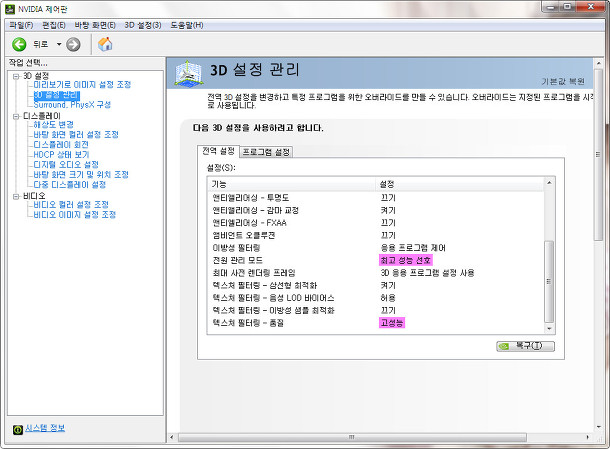The width and height of the screenshot is (610, 449).
Task: Click the 응용 프로그램 제어 value
Action: 413,248
